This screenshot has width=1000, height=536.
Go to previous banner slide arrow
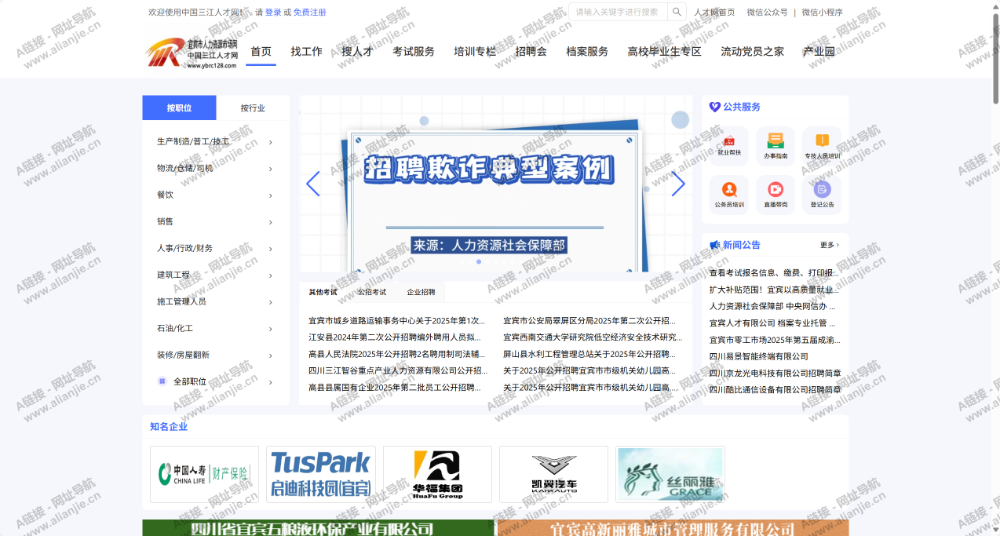click(x=313, y=184)
